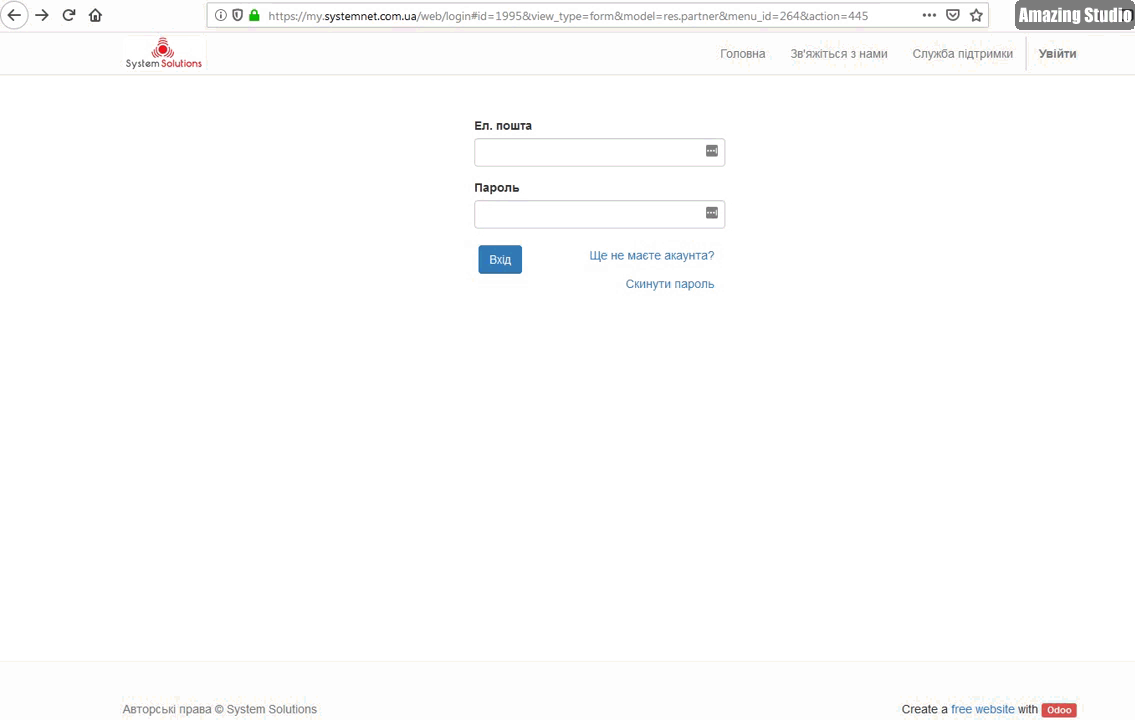Open the free website link
This screenshot has height=720, width=1135.
point(982,709)
